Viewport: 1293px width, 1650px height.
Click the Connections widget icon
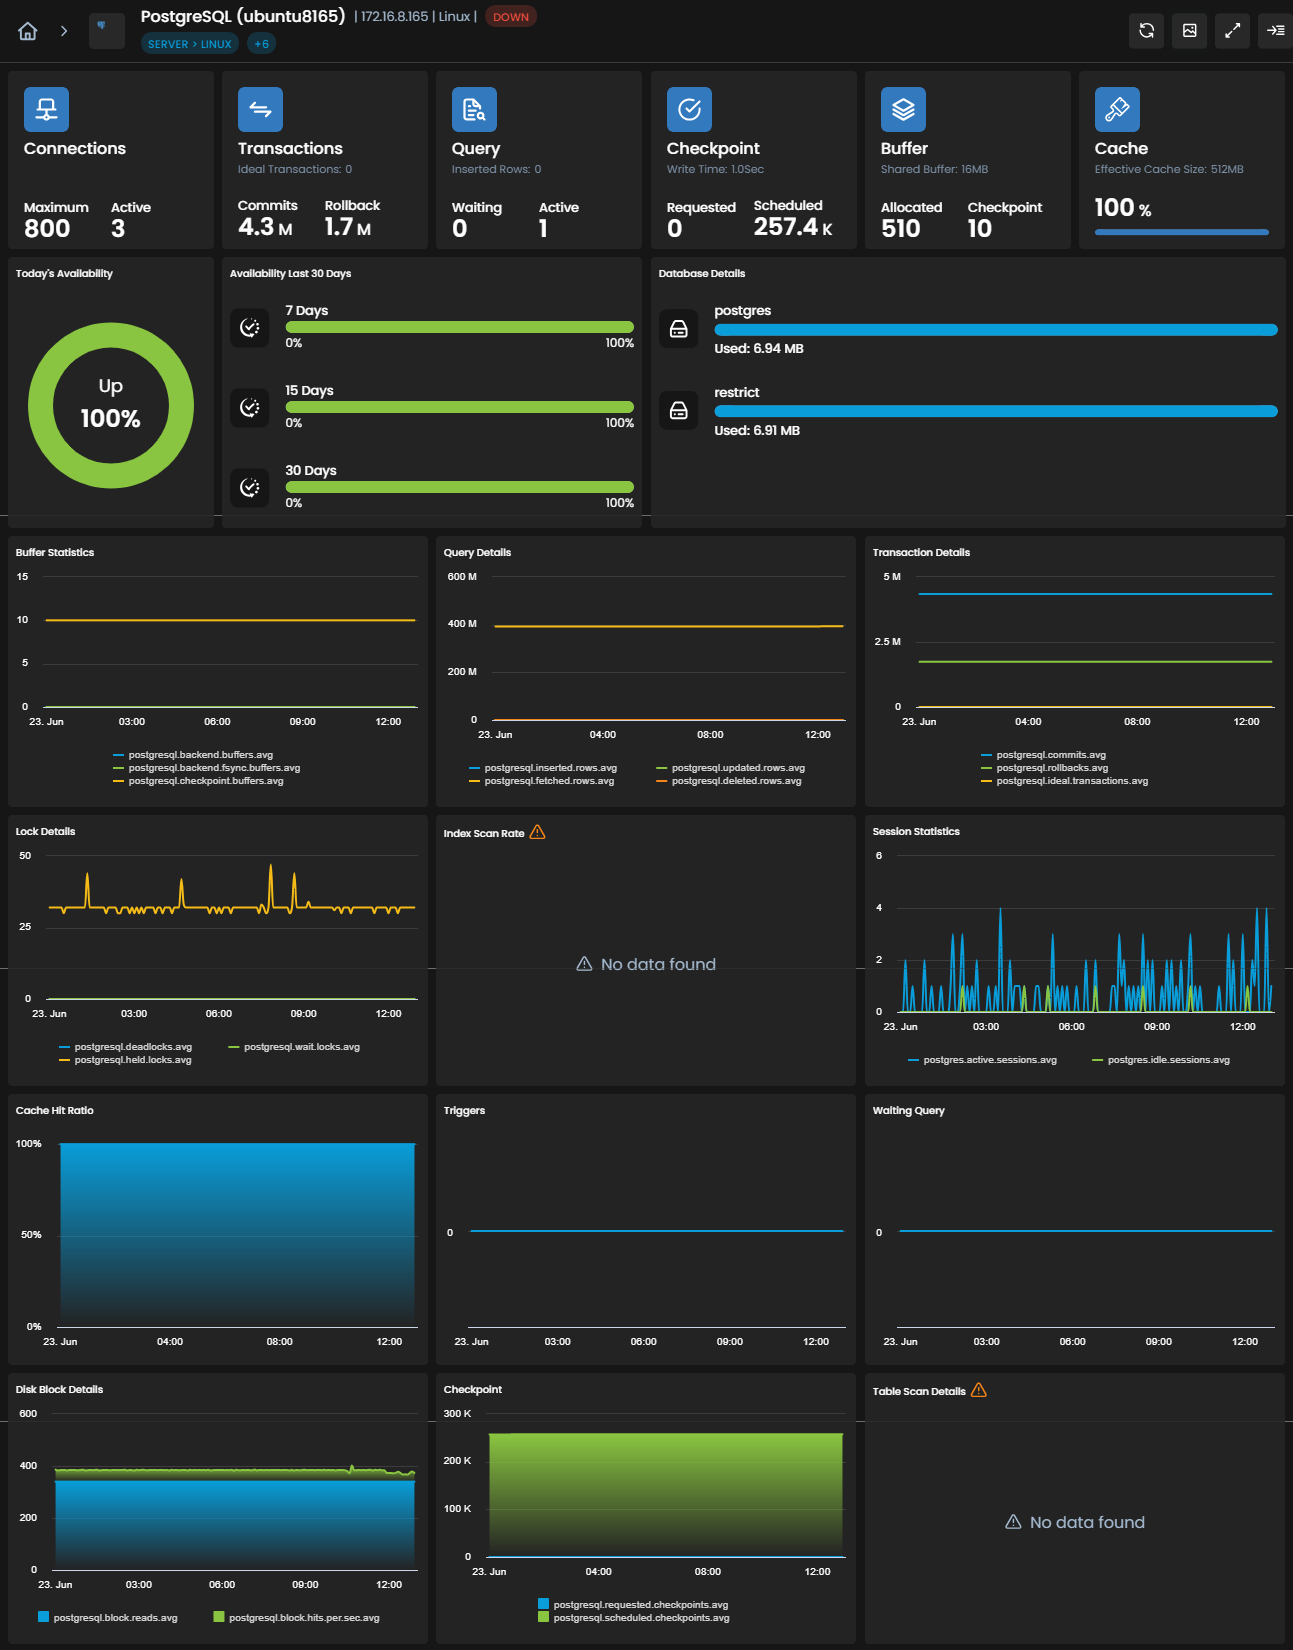(x=46, y=109)
